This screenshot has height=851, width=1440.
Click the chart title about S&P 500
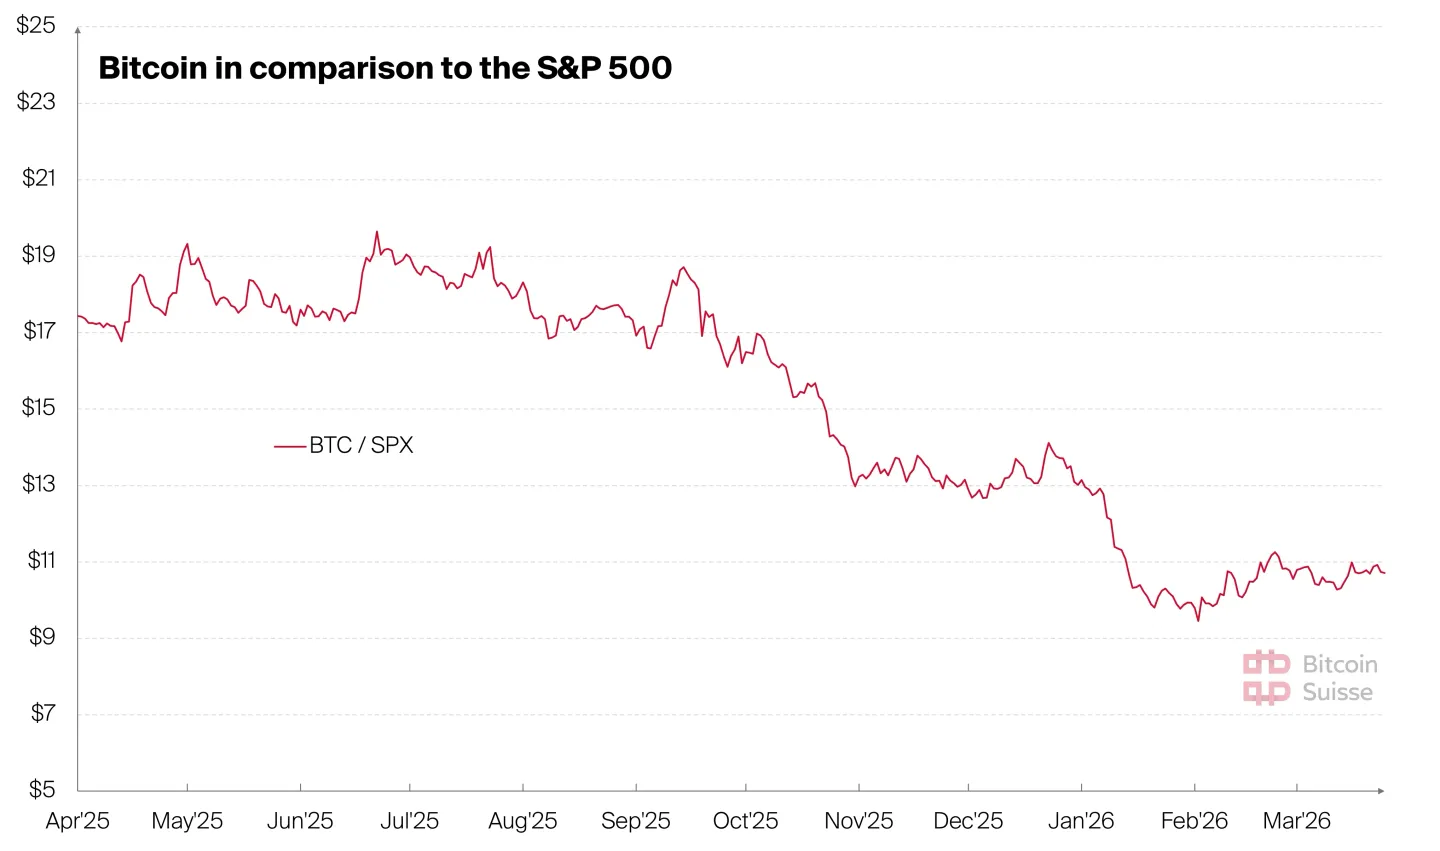point(385,68)
